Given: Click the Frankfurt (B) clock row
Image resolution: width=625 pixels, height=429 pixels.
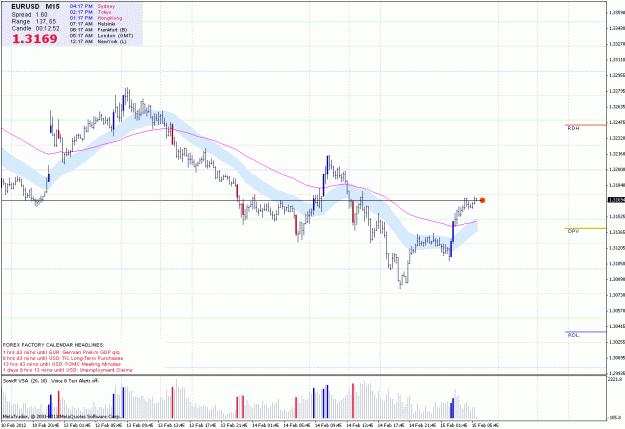Looking at the screenshot, I should 98,30.
